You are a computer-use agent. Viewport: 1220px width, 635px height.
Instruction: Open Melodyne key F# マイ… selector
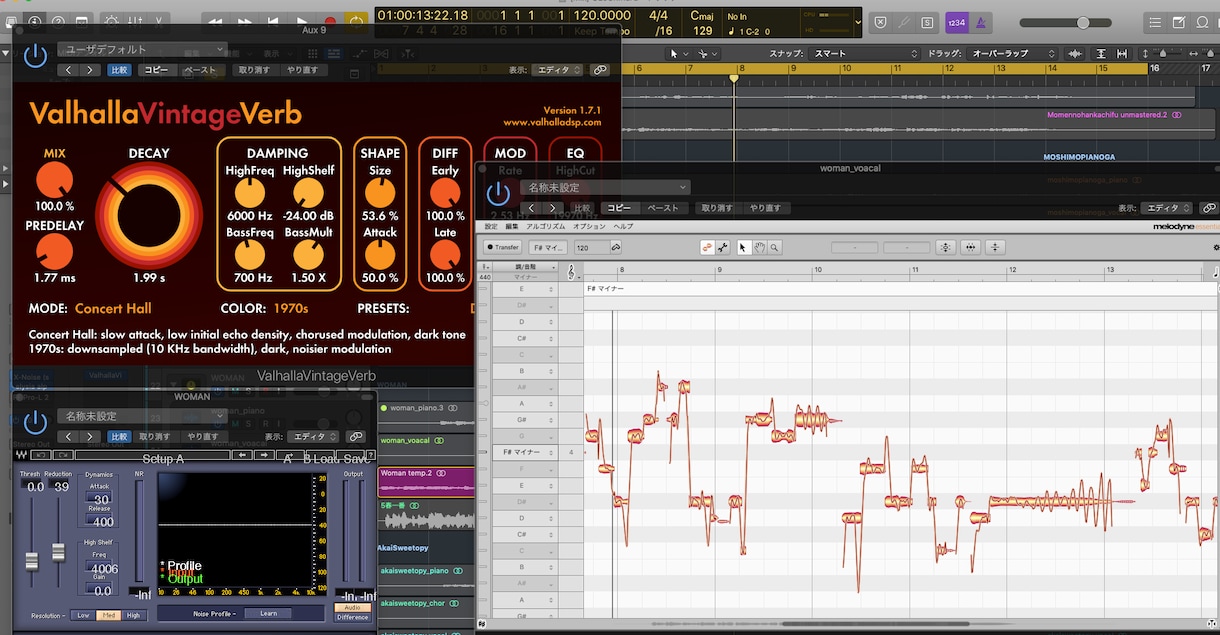tap(550, 247)
